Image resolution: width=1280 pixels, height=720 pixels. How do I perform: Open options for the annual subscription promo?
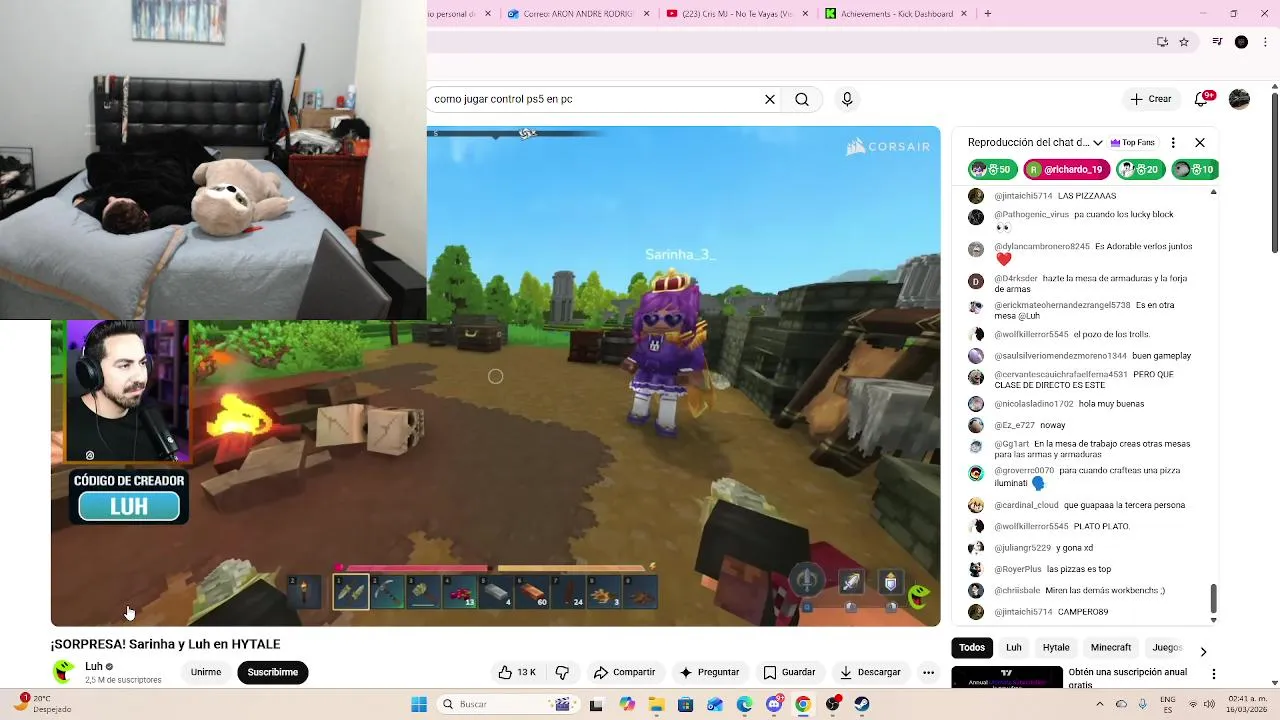[1214, 675]
